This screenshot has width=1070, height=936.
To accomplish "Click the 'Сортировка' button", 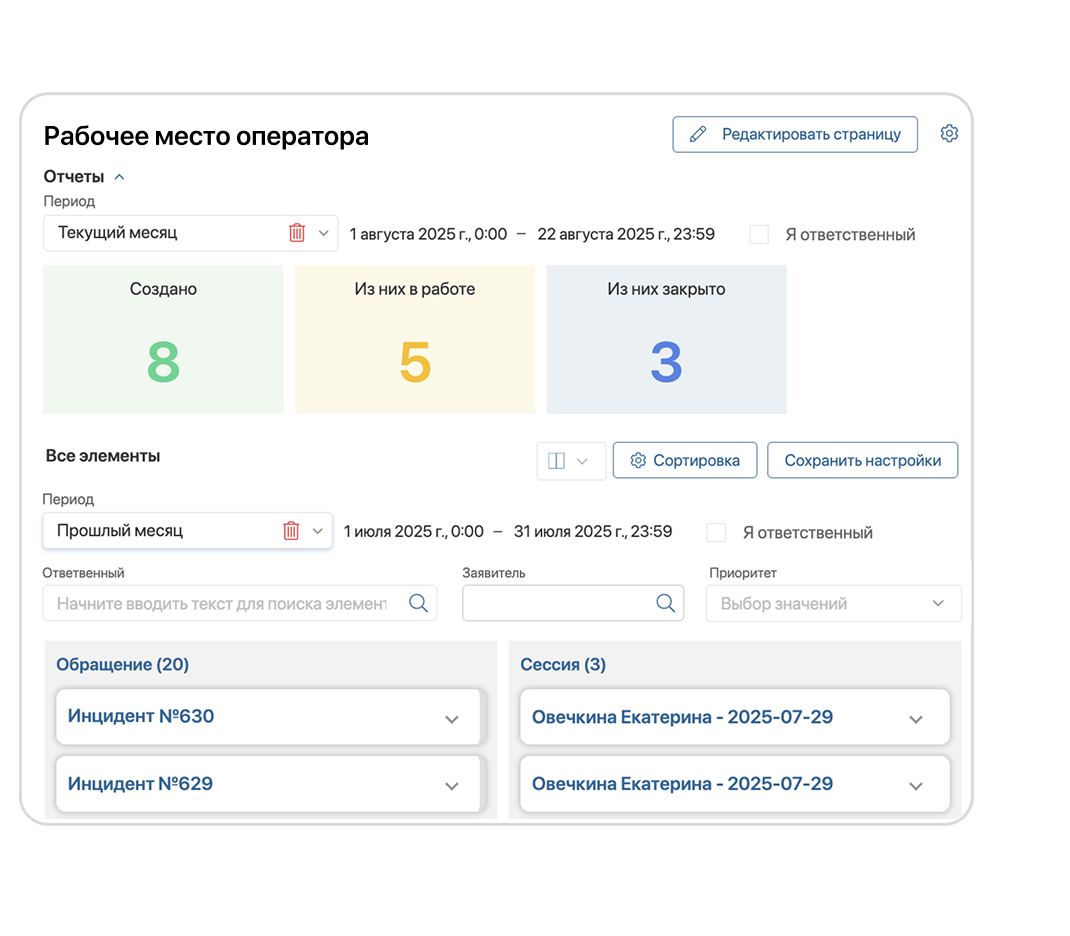I will pos(685,460).
